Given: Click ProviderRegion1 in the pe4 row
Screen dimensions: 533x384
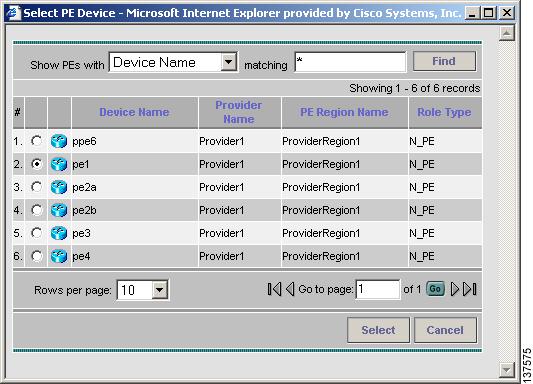Looking at the screenshot, I should (x=321, y=257).
